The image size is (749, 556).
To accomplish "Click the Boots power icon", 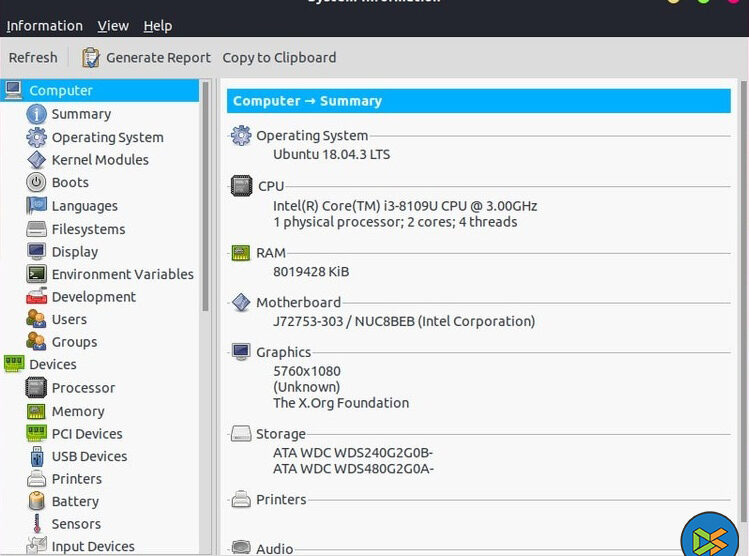I will click(36, 182).
